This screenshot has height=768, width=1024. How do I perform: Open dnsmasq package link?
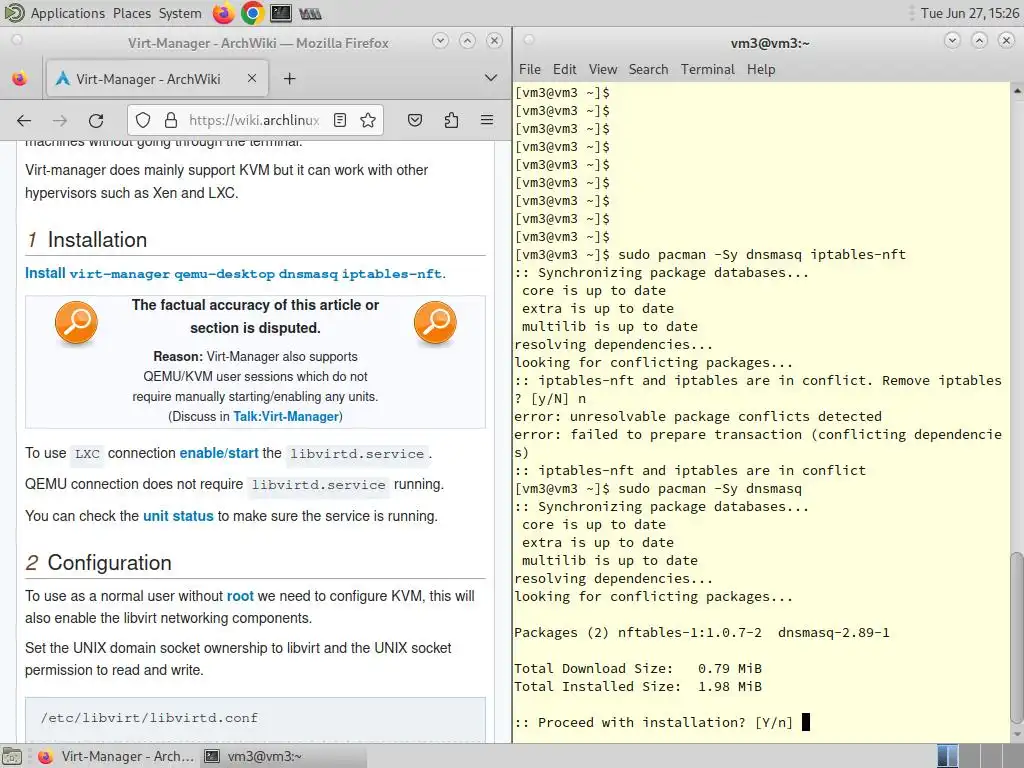tap(308, 274)
